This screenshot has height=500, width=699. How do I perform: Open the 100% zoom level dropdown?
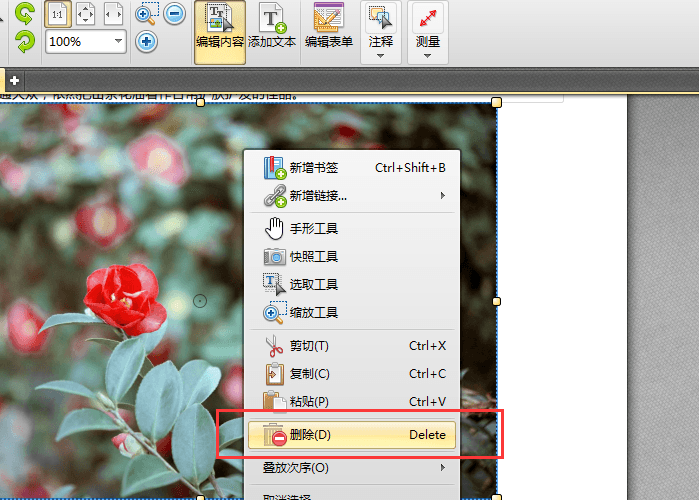click(118, 41)
